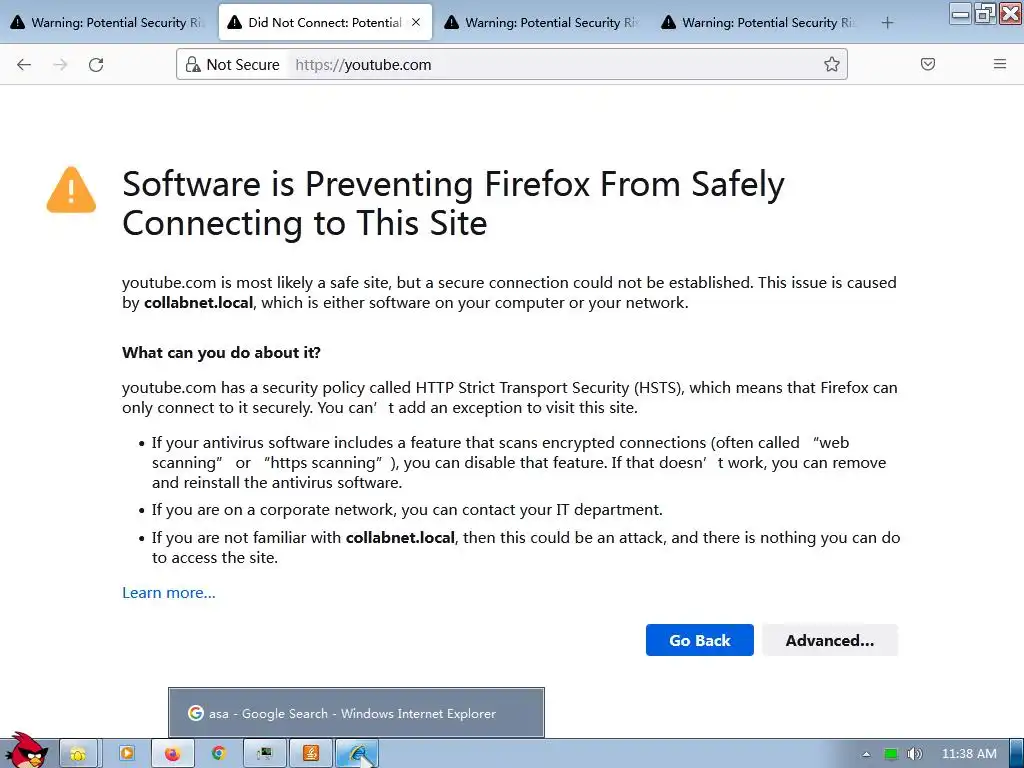Open the file explorer taskbar icon

coord(78,754)
